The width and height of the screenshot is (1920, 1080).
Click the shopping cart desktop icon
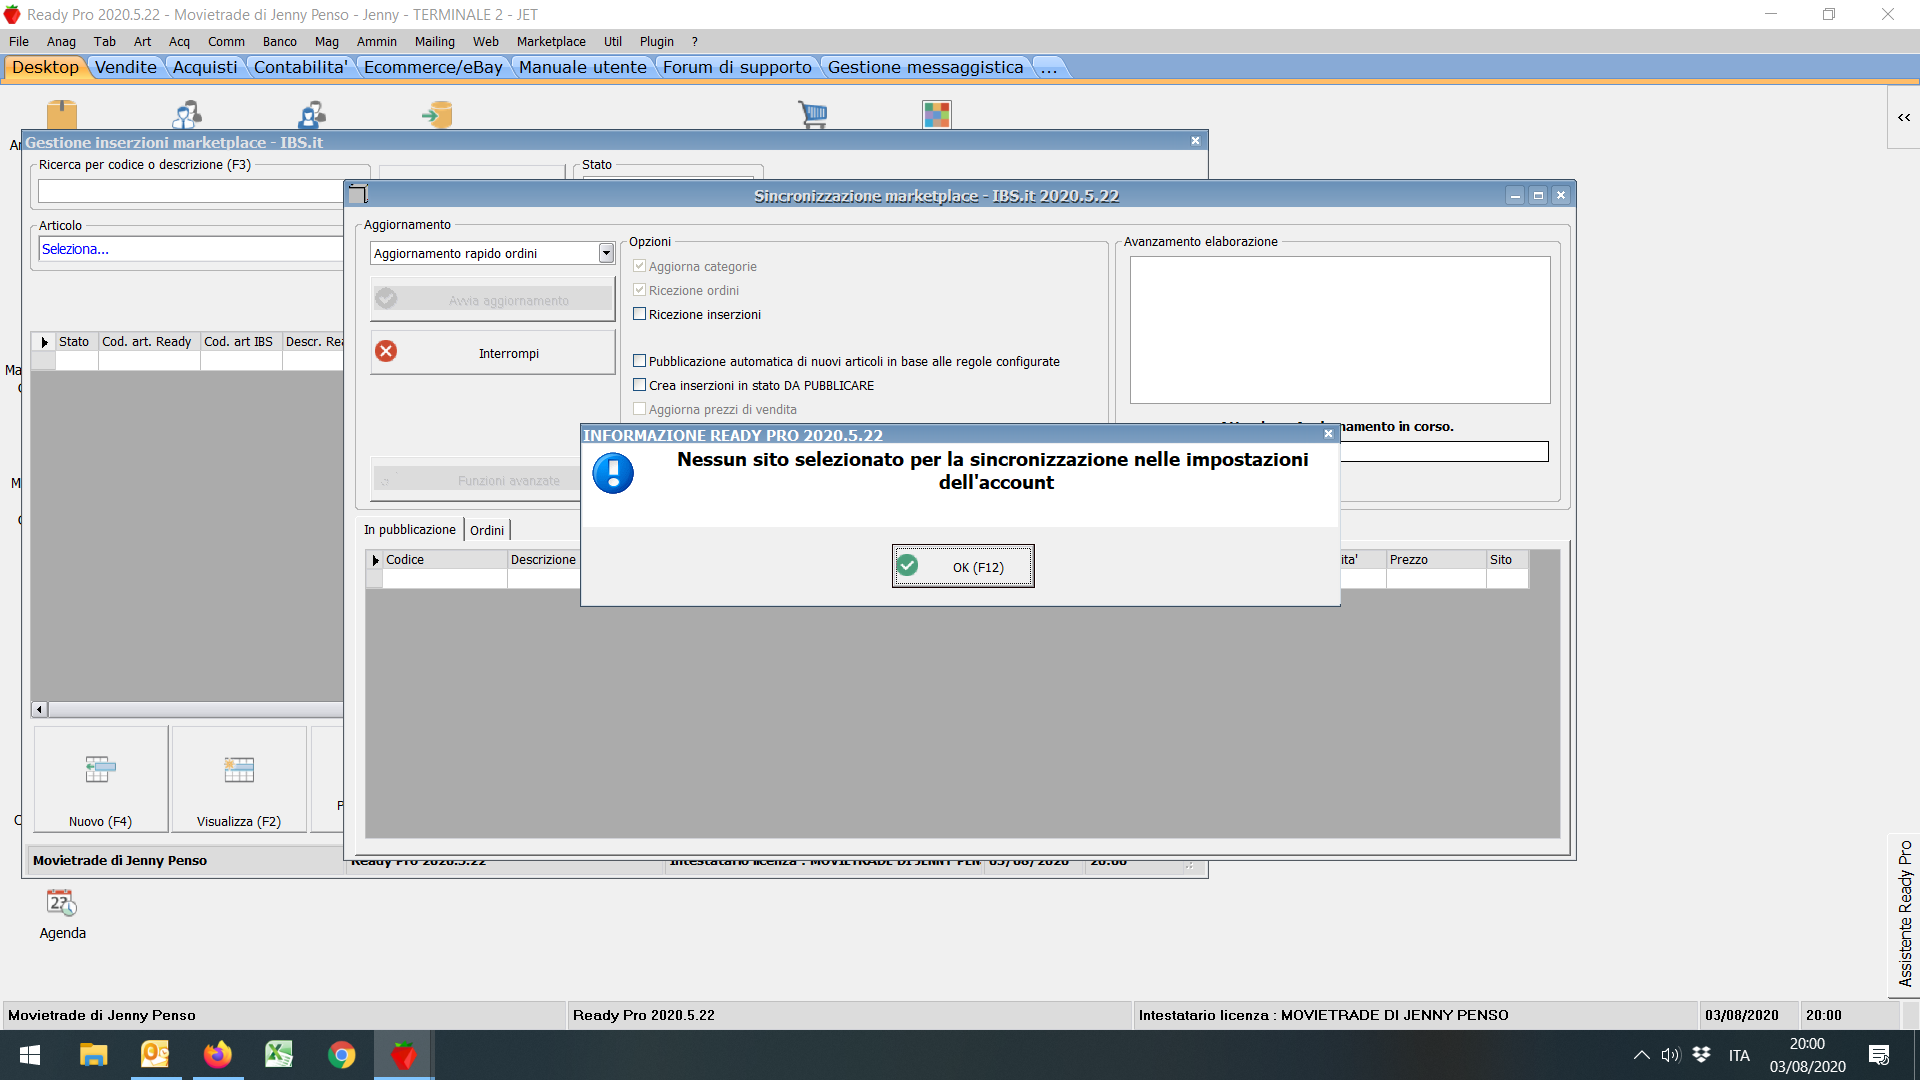coord(812,114)
